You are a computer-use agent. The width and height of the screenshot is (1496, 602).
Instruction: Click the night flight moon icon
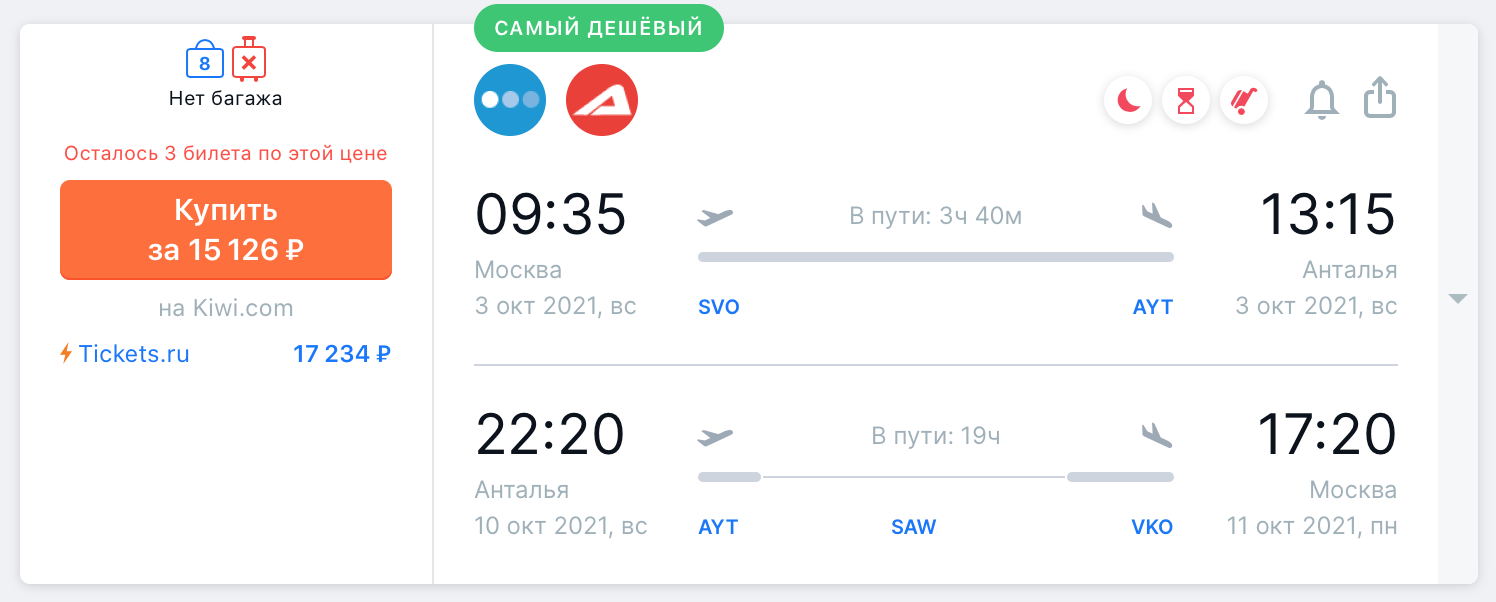1128,101
